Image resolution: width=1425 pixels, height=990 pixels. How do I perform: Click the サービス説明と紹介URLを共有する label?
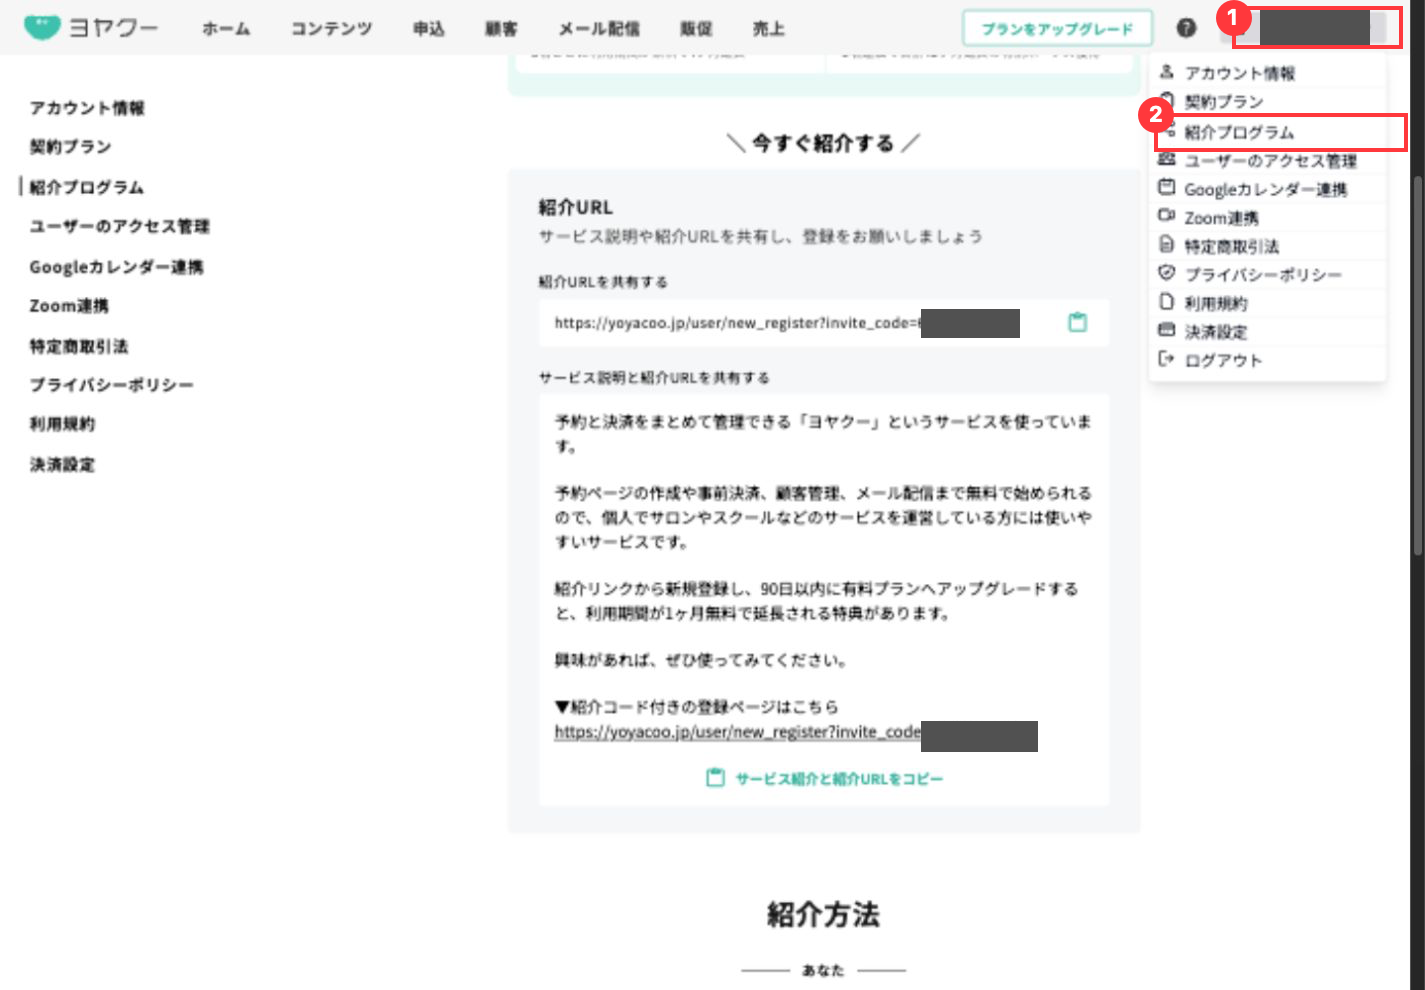click(654, 377)
